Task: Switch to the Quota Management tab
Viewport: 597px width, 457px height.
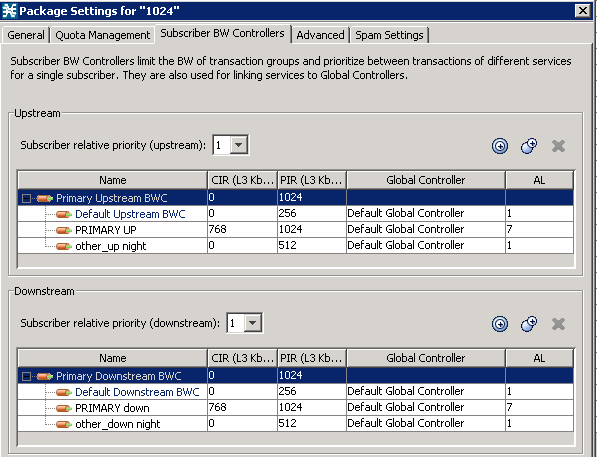Action: tap(102, 35)
